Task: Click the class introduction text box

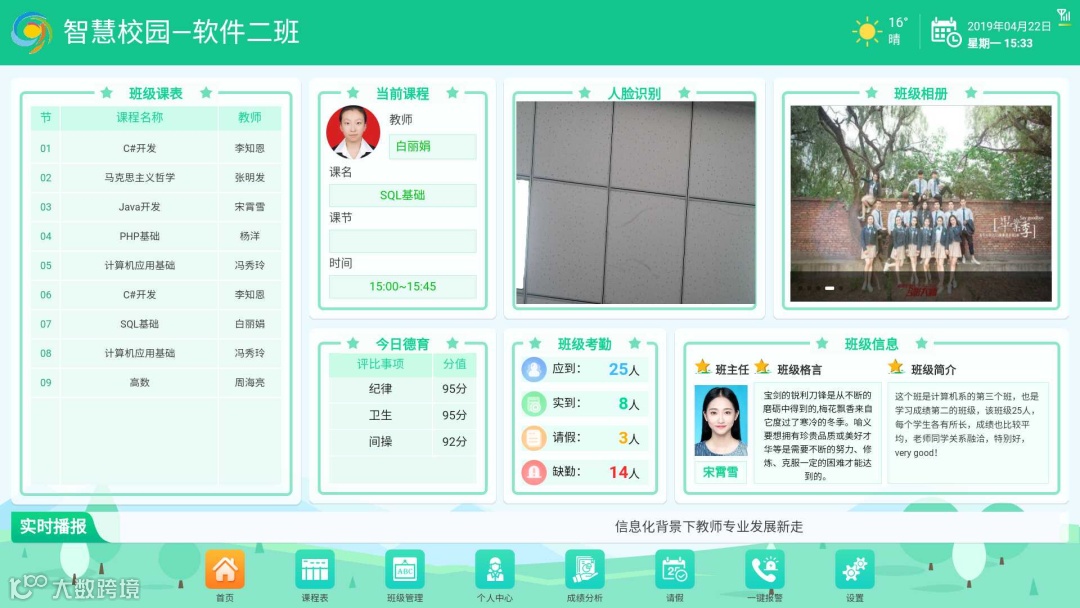Action: pos(968,432)
